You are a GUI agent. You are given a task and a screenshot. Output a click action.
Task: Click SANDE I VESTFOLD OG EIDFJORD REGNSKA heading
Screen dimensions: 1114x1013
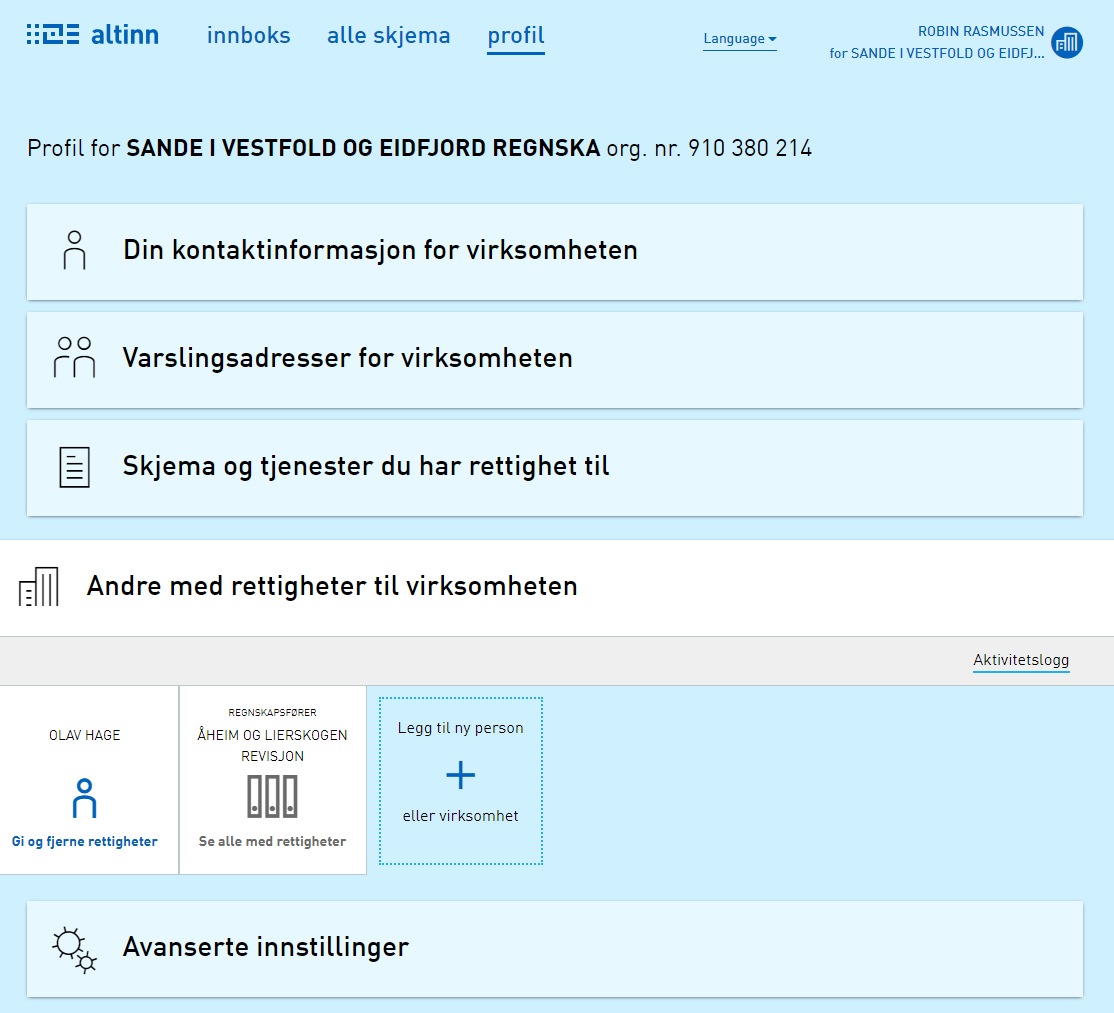pyautogui.click(x=363, y=148)
